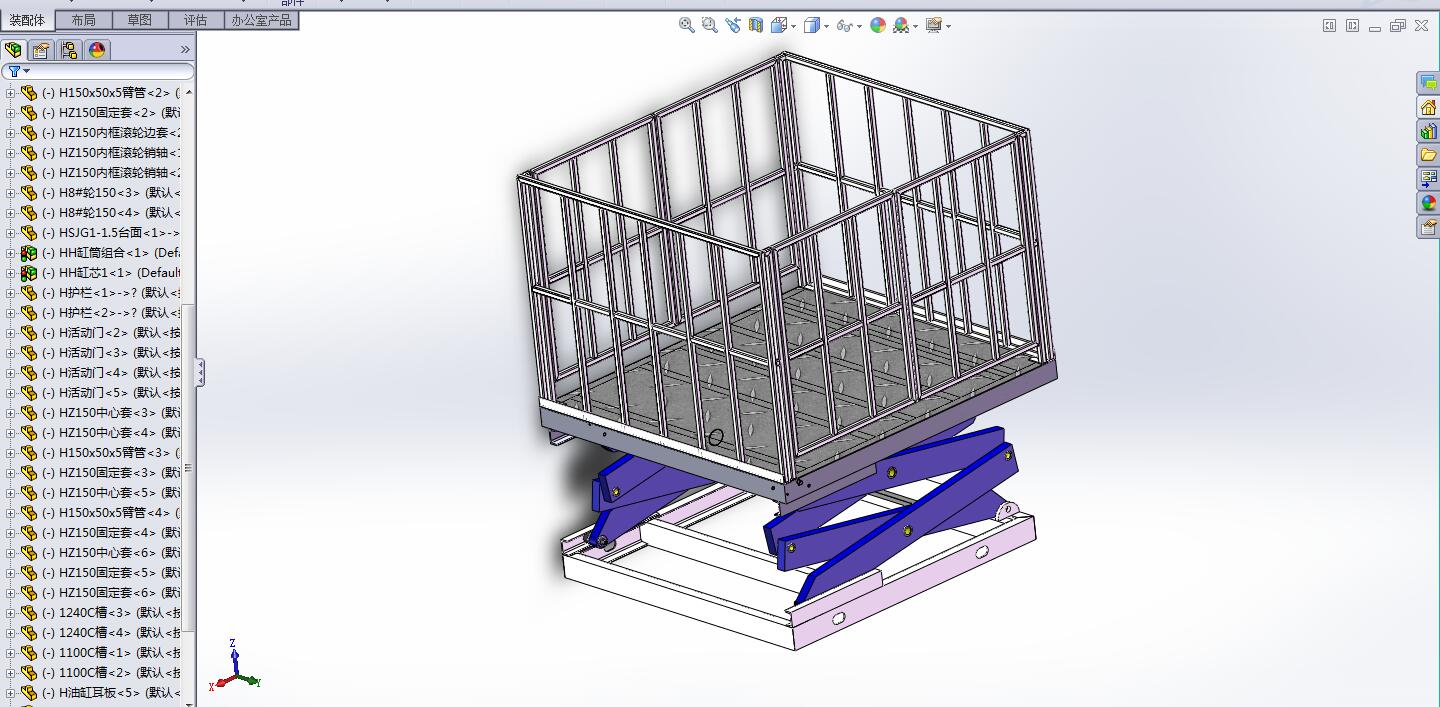1440x707 pixels.
Task: Click the HH缸芯1<1> sub-assembly icon
Action: [29, 273]
